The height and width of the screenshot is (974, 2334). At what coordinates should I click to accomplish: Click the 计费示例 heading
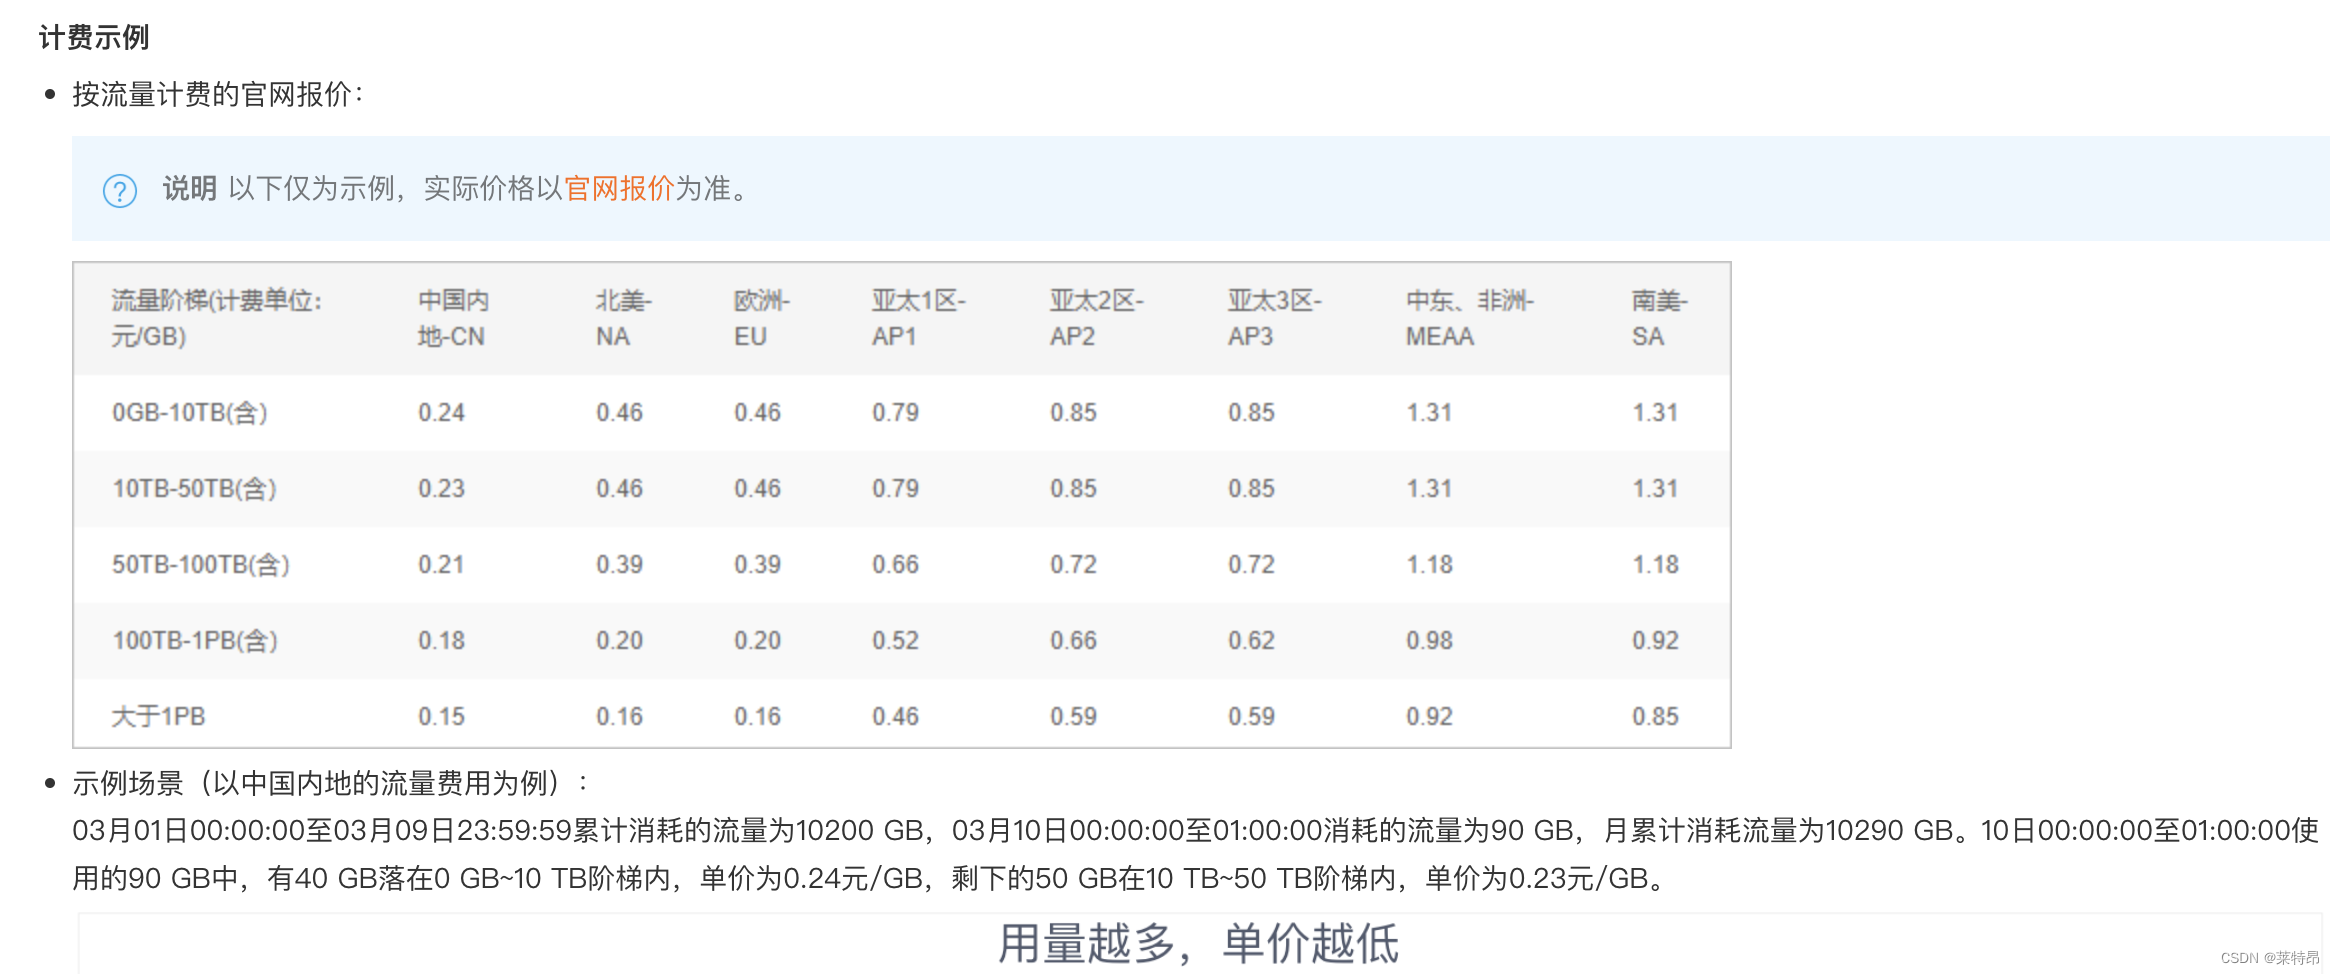[x=94, y=38]
